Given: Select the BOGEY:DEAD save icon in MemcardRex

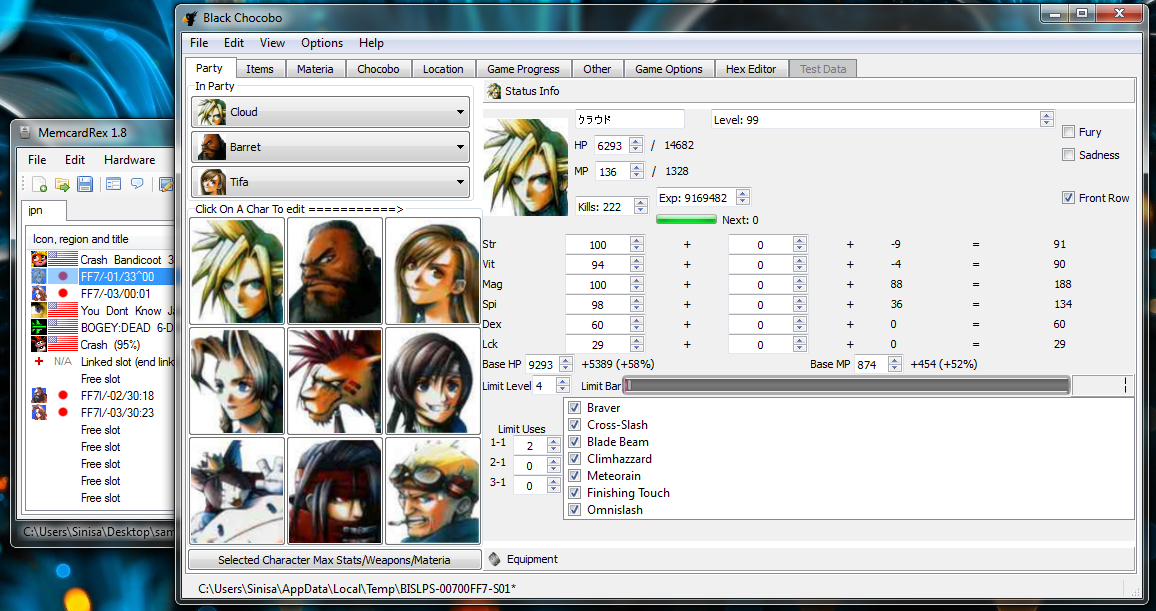Looking at the screenshot, I should (39, 327).
